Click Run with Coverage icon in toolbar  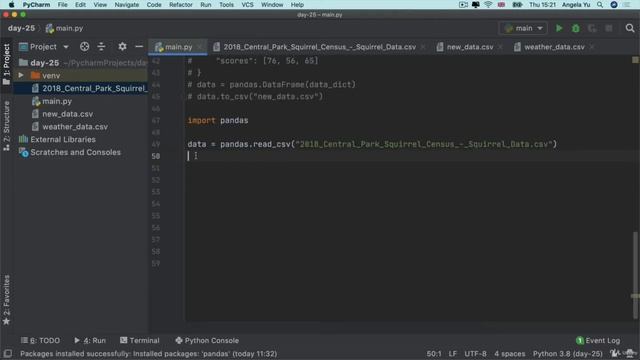592,28
